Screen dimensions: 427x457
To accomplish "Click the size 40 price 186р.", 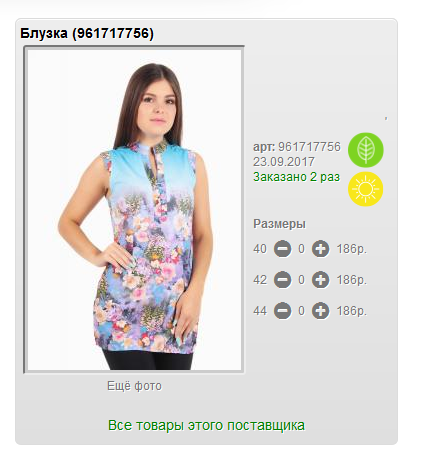I will coord(352,249).
